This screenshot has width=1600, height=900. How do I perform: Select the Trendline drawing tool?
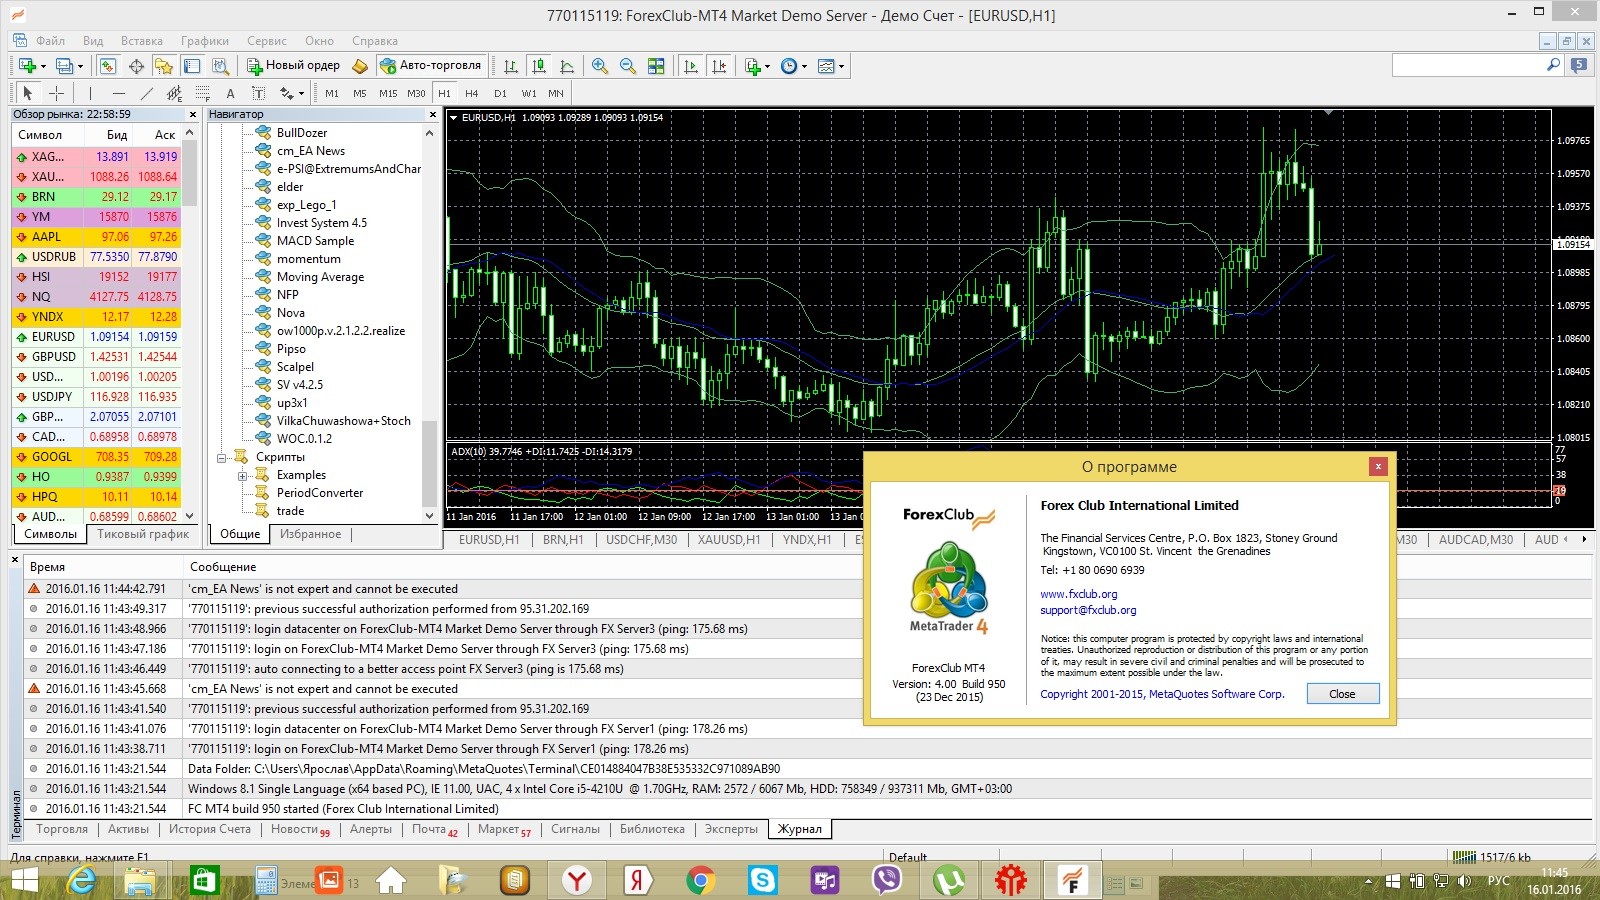(147, 93)
